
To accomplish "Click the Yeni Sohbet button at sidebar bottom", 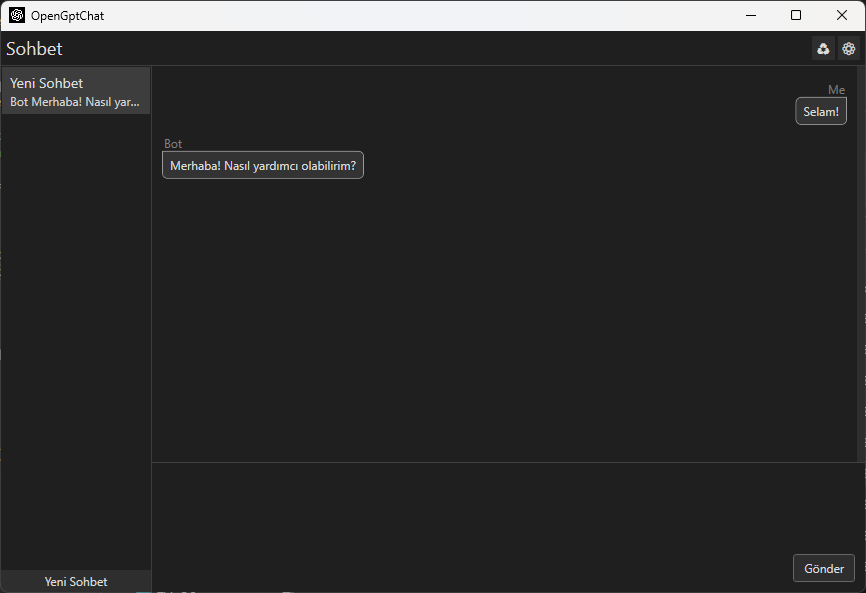I will [x=76, y=581].
